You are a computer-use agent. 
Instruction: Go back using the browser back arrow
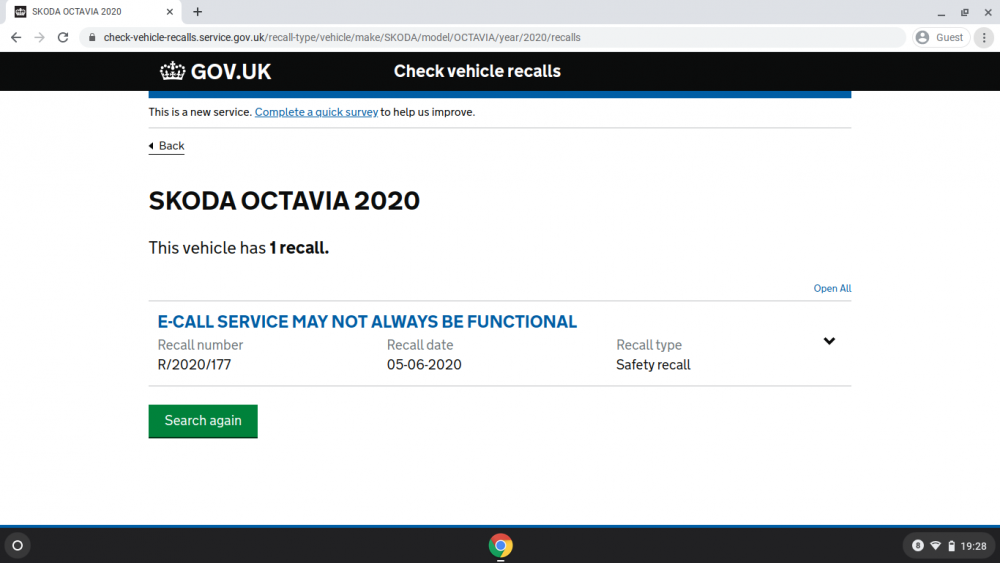point(16,38)
